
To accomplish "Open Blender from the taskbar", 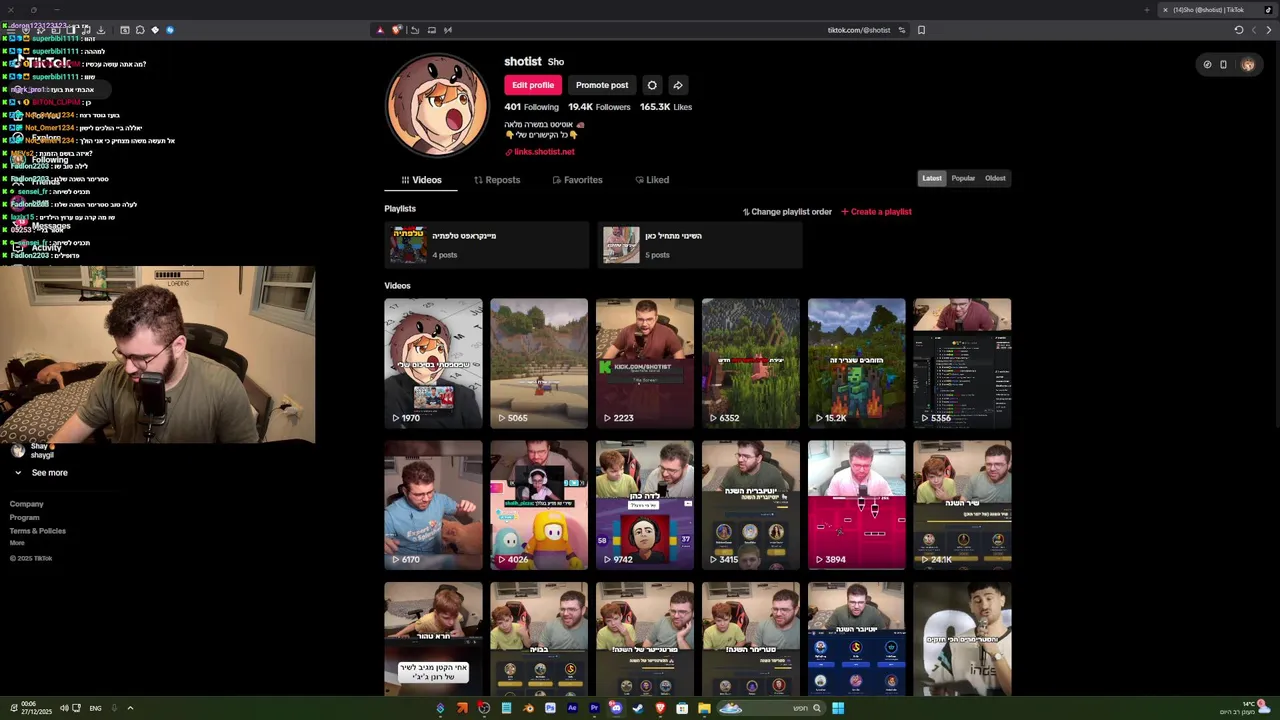I will click(x=528, y=708).
